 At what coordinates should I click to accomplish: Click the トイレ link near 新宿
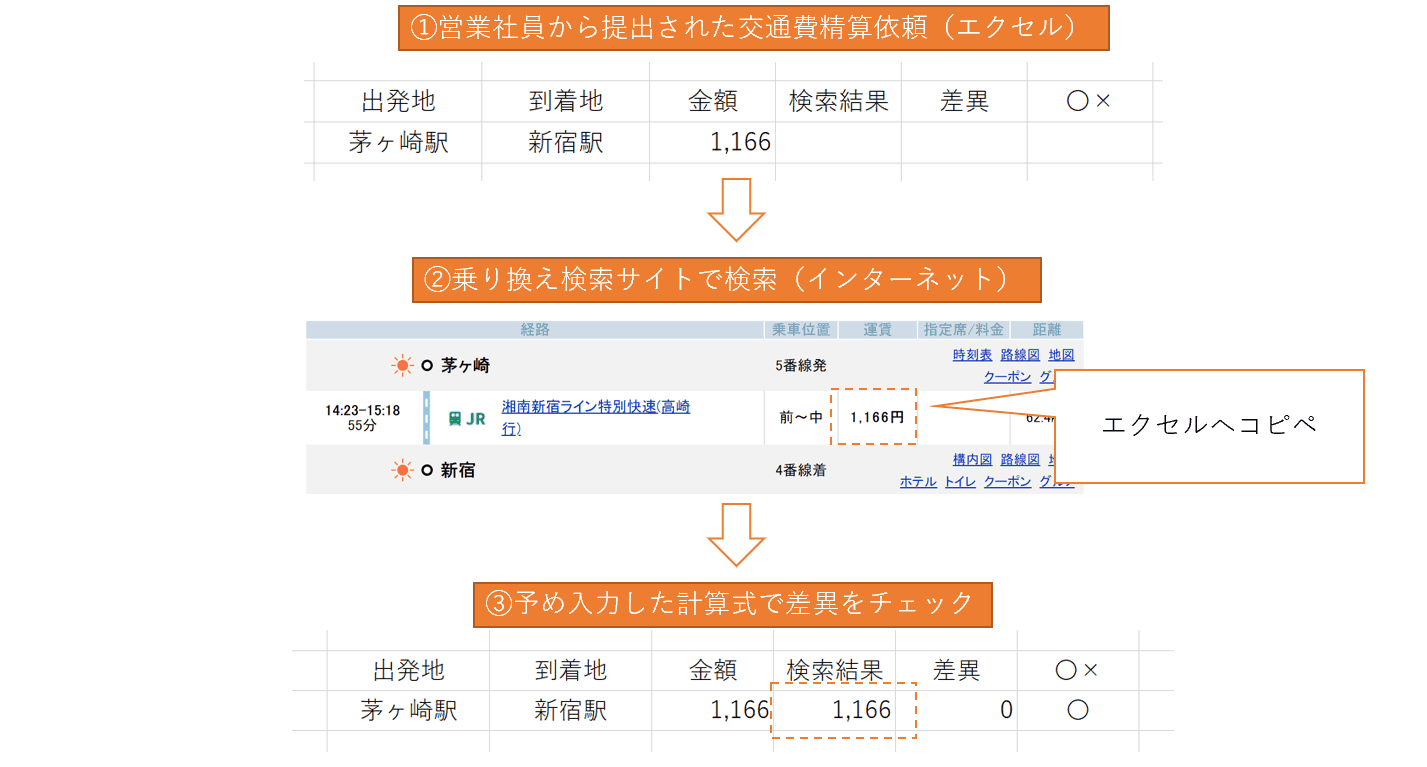click(960, 481)
